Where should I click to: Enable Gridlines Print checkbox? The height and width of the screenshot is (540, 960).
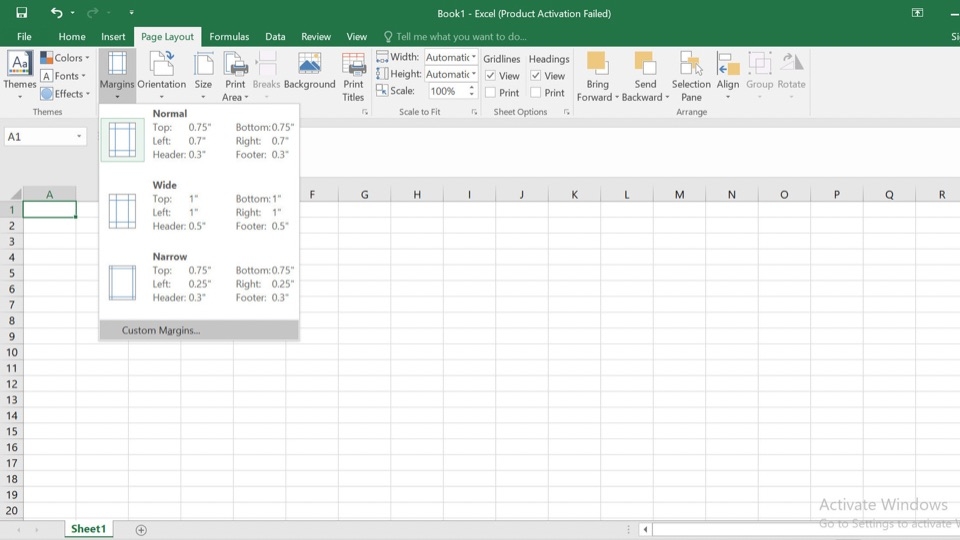pos(490,92)
